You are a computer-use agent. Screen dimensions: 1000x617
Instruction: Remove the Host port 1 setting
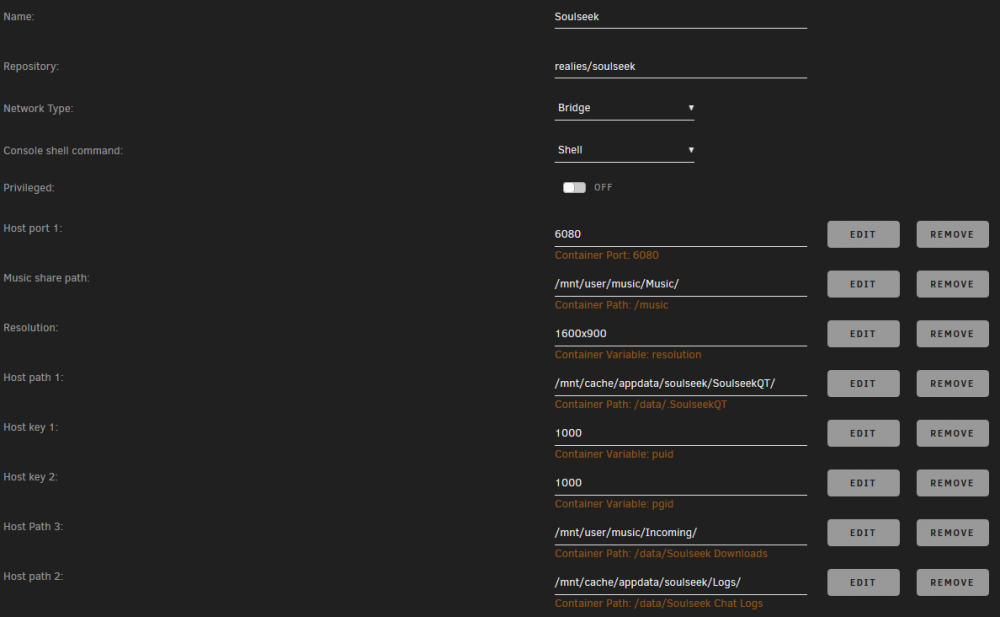[953, 234]
